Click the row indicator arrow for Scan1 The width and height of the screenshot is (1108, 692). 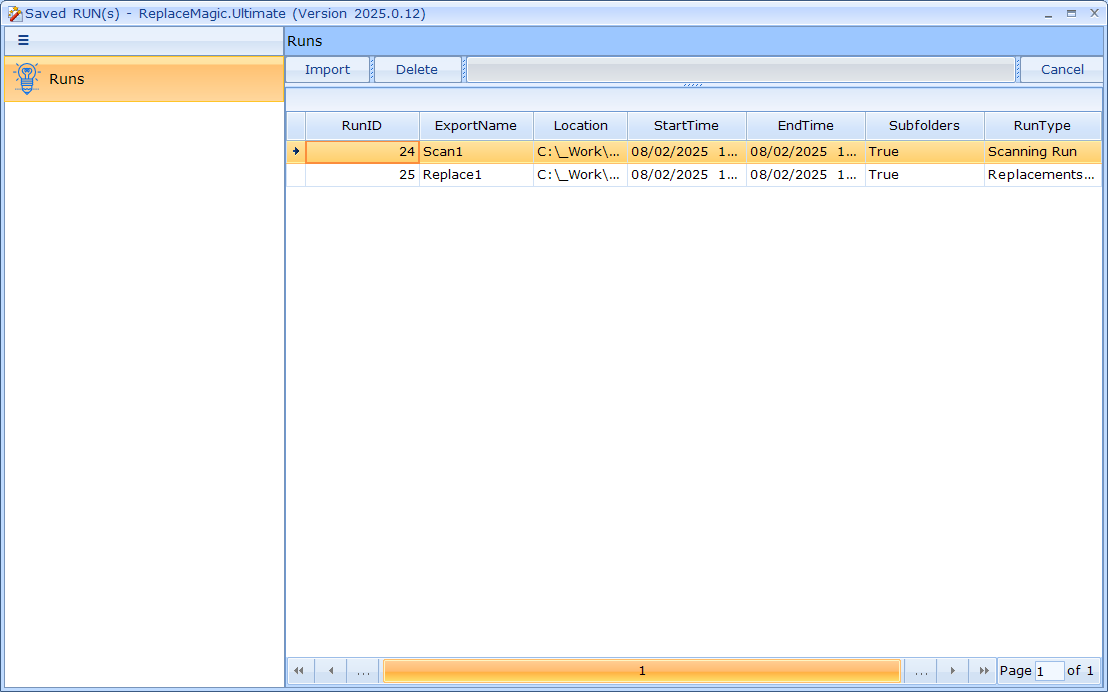(296, 152)
